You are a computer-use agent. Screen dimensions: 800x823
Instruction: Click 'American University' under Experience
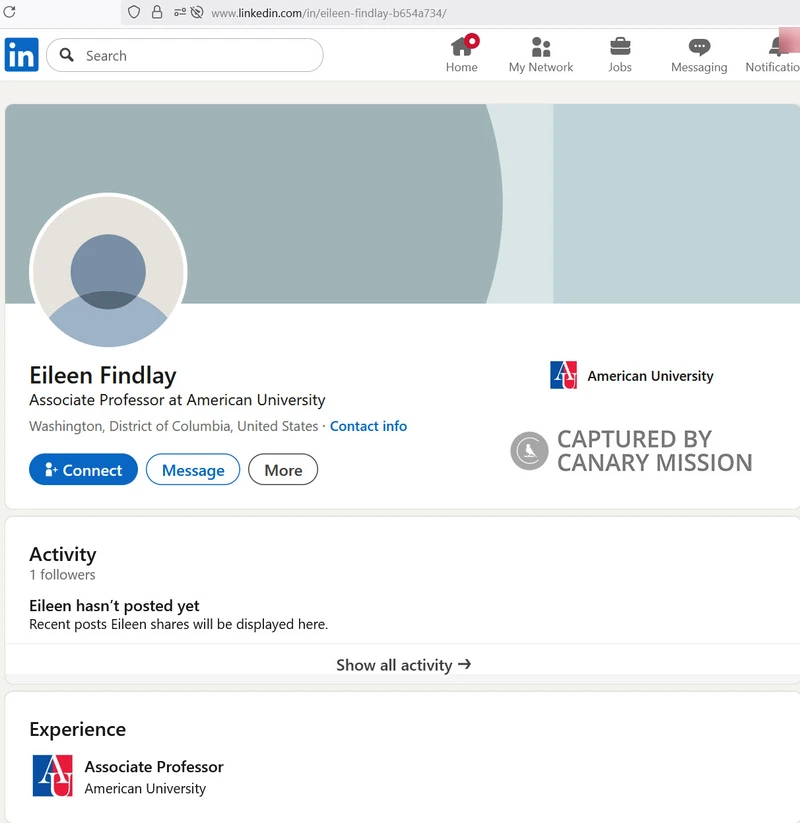(x=145, y=788)
